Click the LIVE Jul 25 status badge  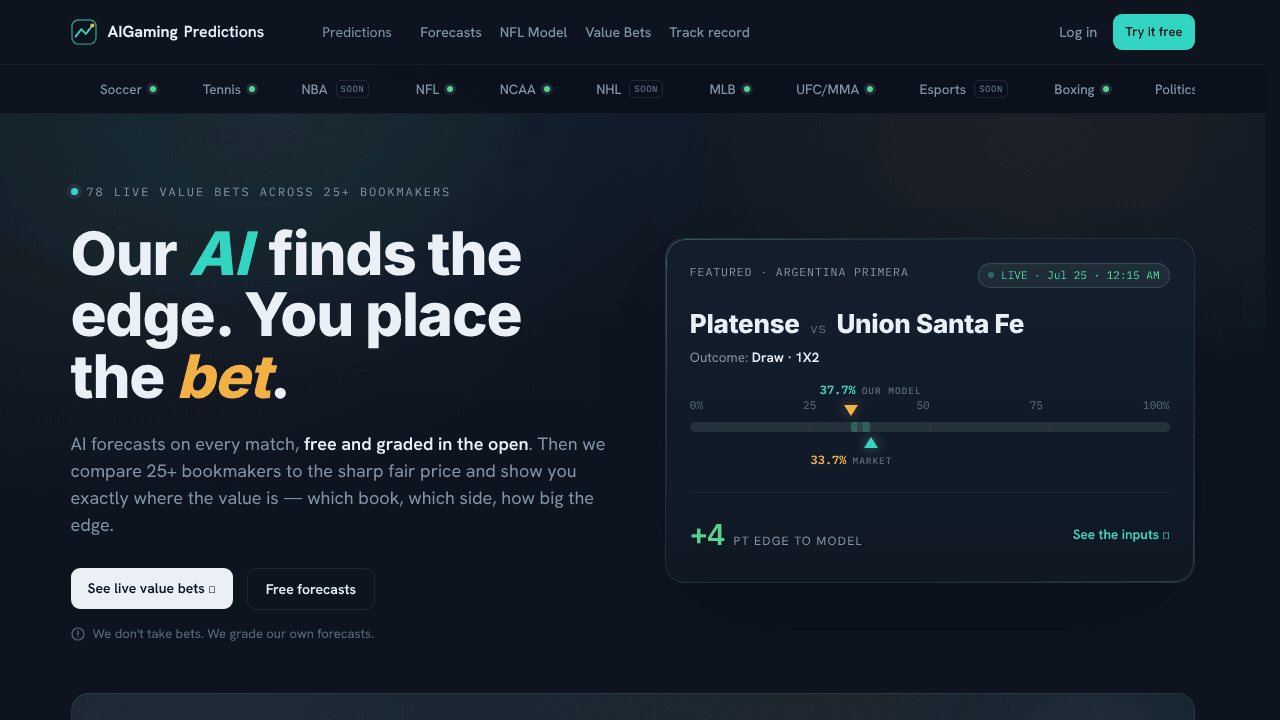coord(1074,275)
